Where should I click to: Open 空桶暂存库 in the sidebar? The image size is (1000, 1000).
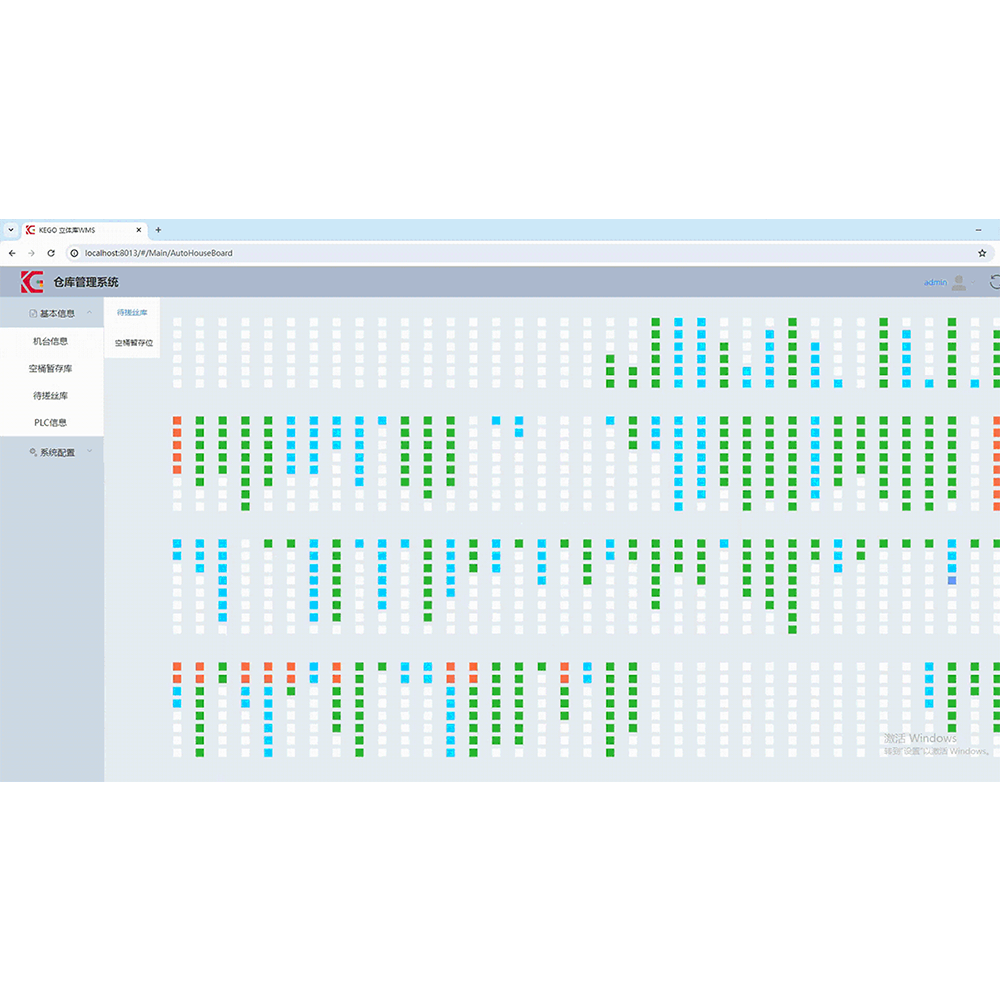coord(51,369)
